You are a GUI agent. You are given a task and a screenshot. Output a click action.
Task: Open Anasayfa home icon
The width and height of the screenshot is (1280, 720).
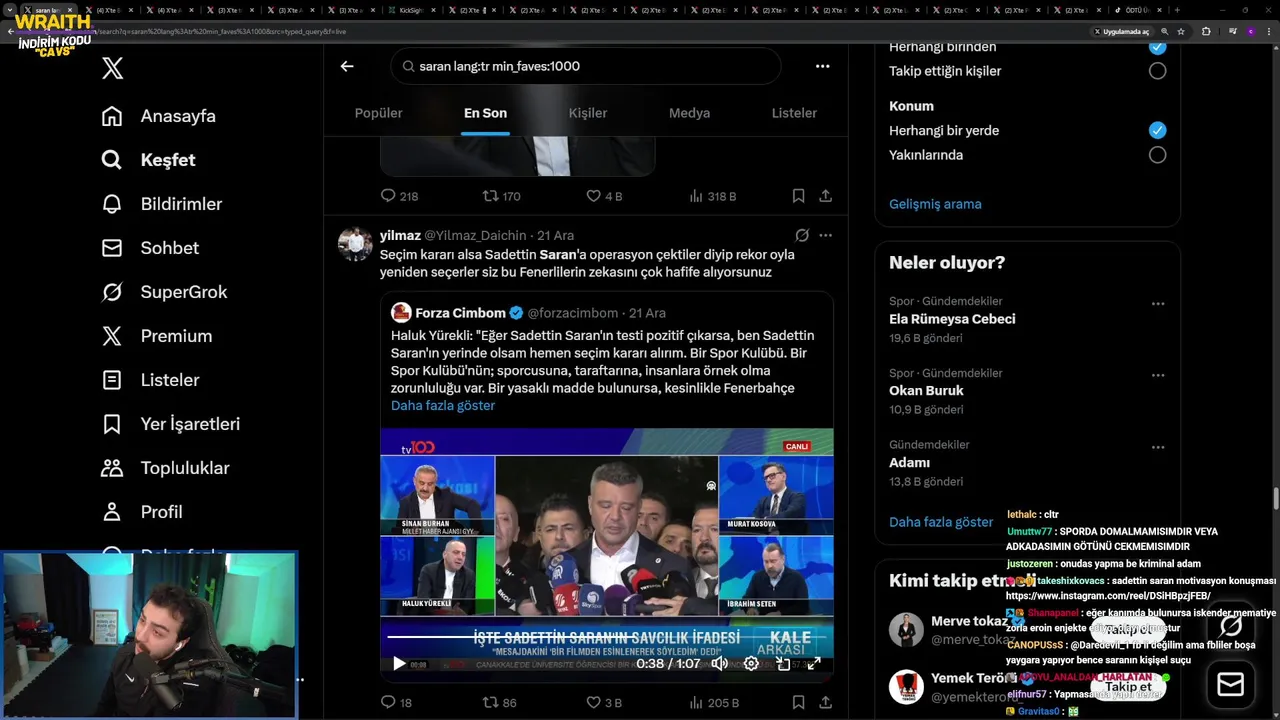pos(112,116)
